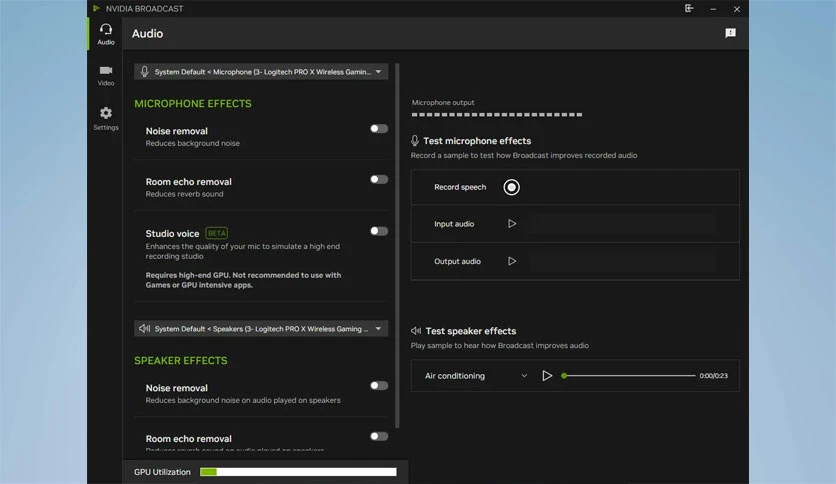The height and width of the screenshot is (484, 836).
Task: Enable speaker Noise removal toggle
Action: click(379, 385)
